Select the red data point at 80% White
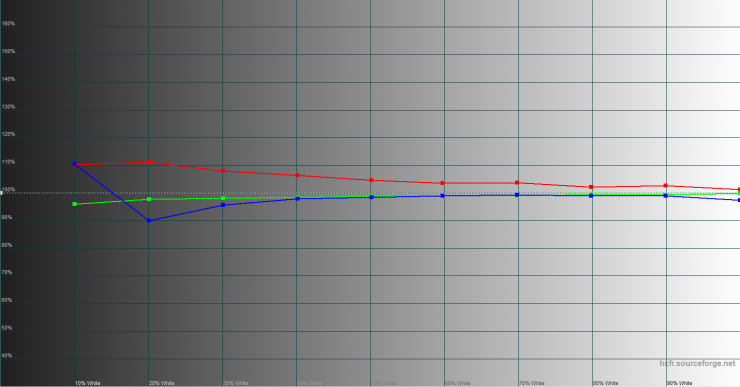The image size is (740, 387). tap(591, 187)
